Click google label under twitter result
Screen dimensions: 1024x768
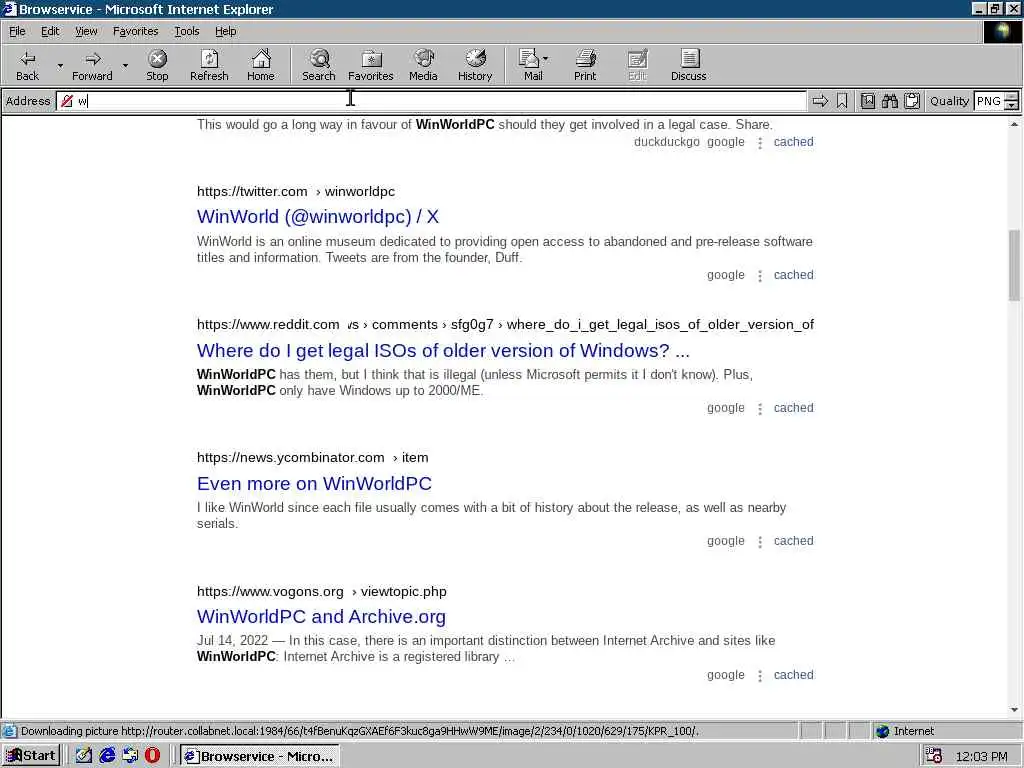tap(726, 275)
